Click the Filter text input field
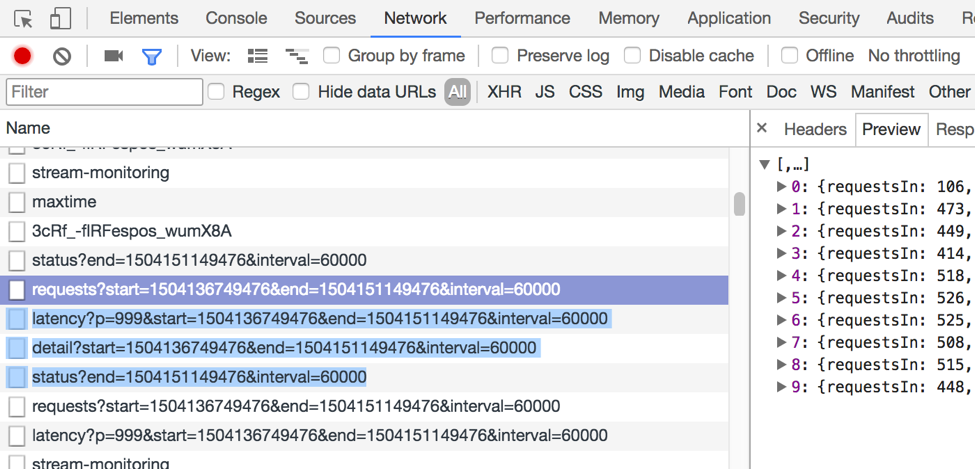The height and width of the screenshot is (469, 975). pos(104,92)
